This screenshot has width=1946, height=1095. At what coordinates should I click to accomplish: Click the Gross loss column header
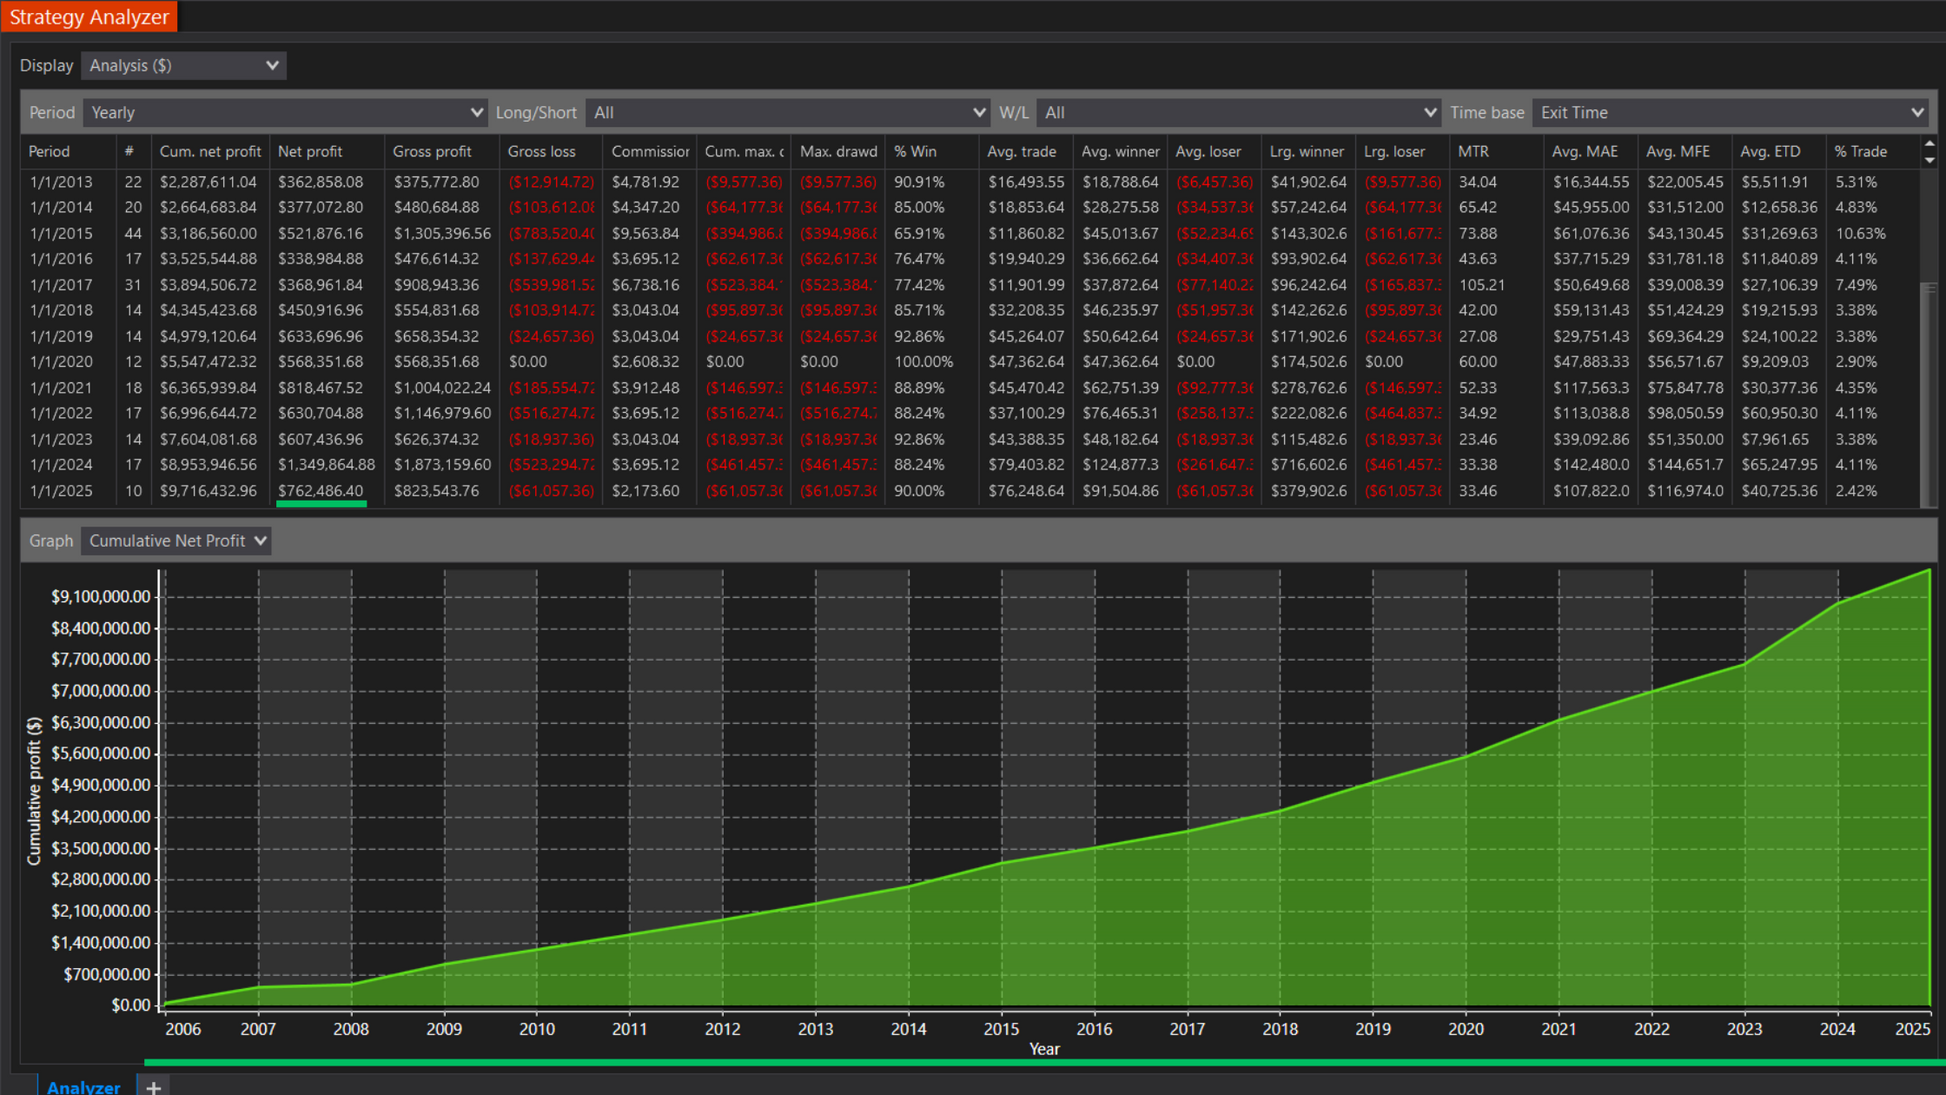541,152
